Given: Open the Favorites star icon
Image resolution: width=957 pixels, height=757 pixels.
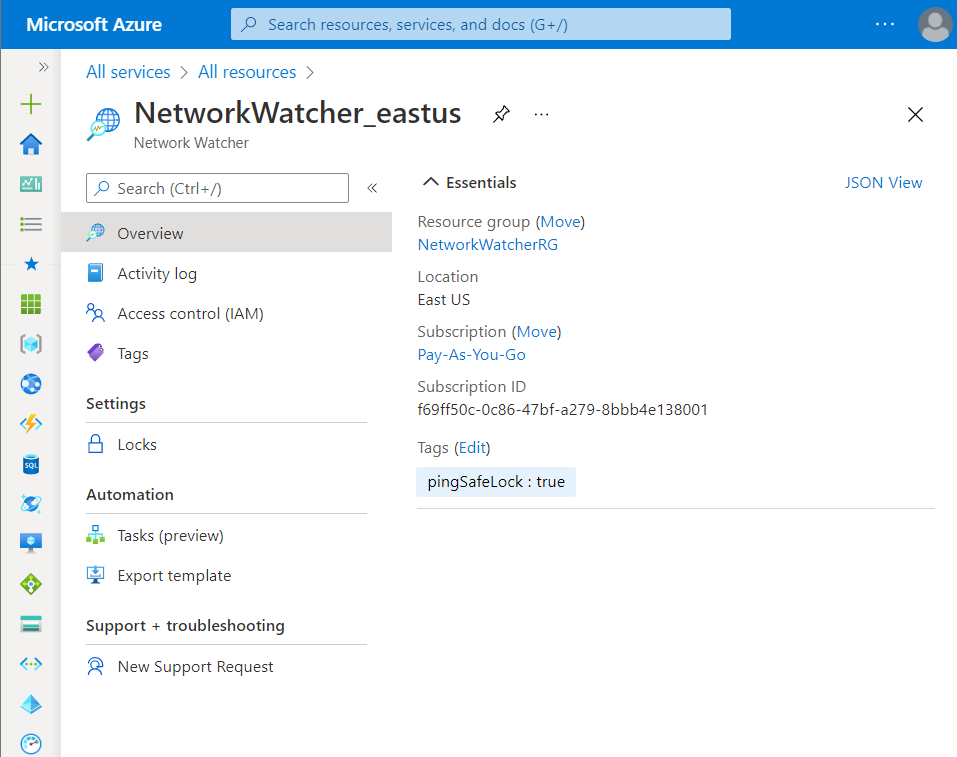Looking at the screenshot, I should click(x=31, y=264).
